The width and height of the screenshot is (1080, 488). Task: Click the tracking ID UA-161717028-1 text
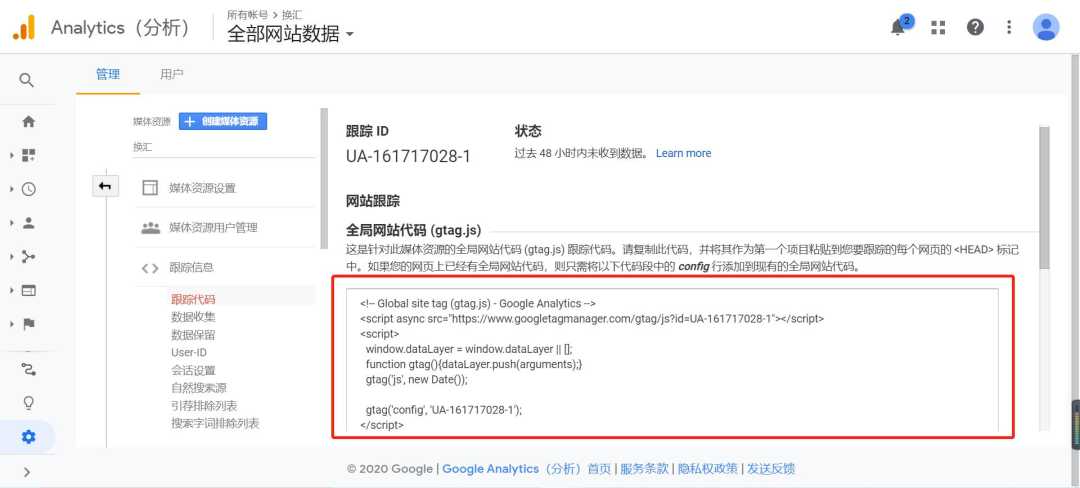408,157
